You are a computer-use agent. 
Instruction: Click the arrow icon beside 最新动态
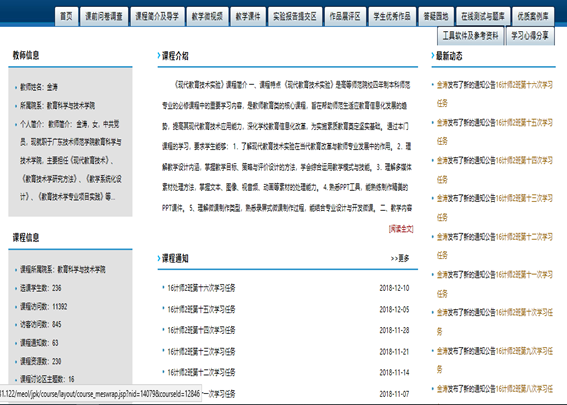433,56
